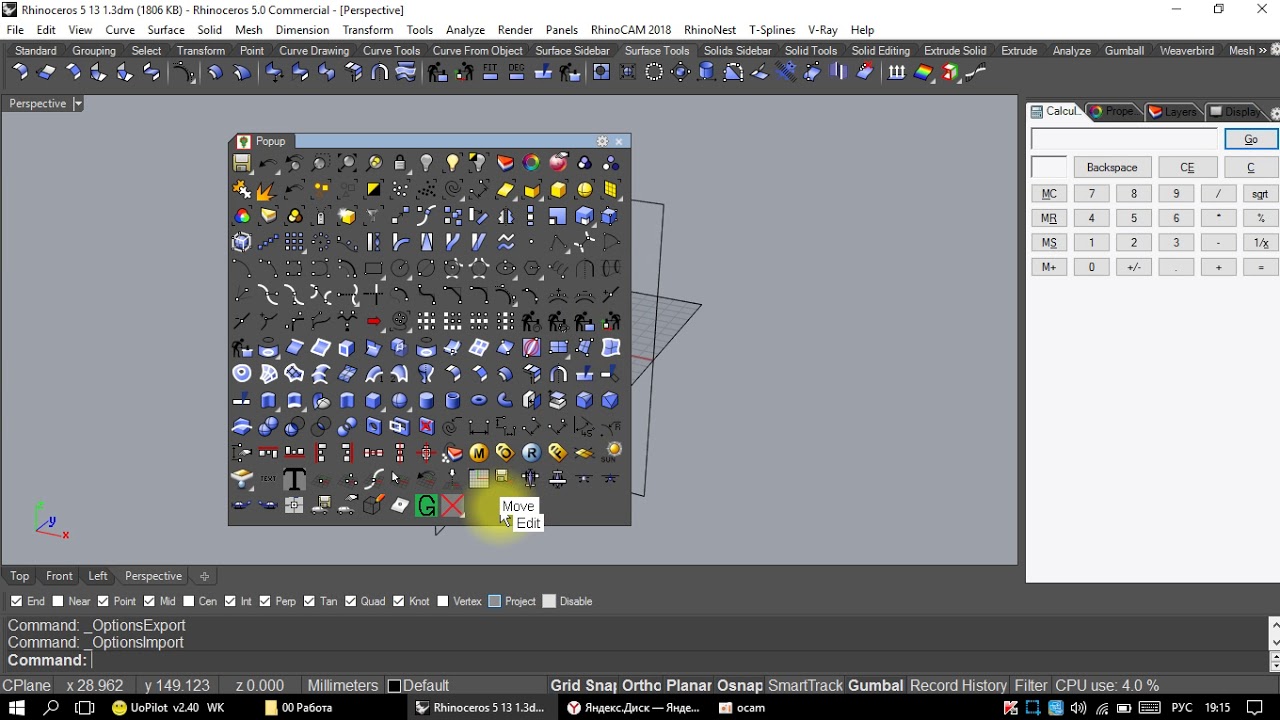The height and width of the screenshot is (720, 1280).
Task: Click the selection filter funnel icon
Action: coord(373,215)
